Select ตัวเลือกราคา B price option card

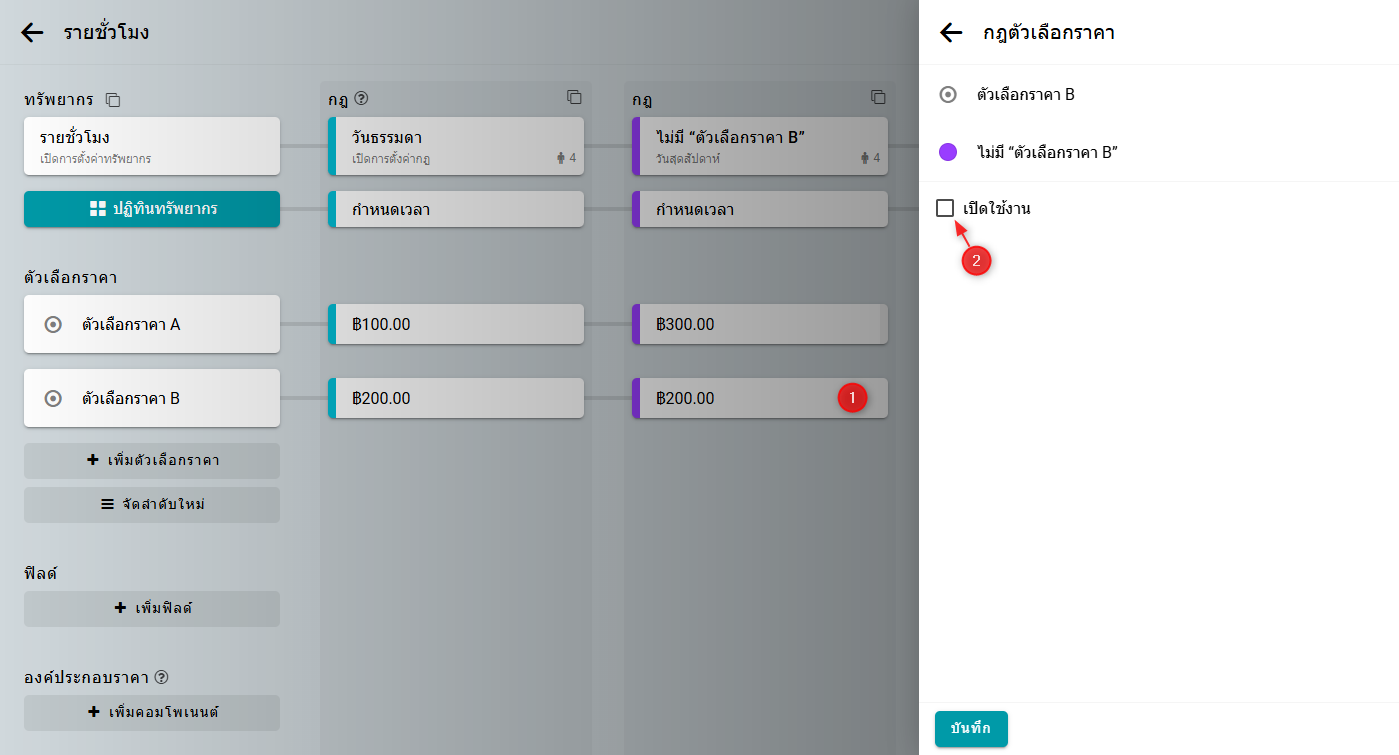click(152, 398)
